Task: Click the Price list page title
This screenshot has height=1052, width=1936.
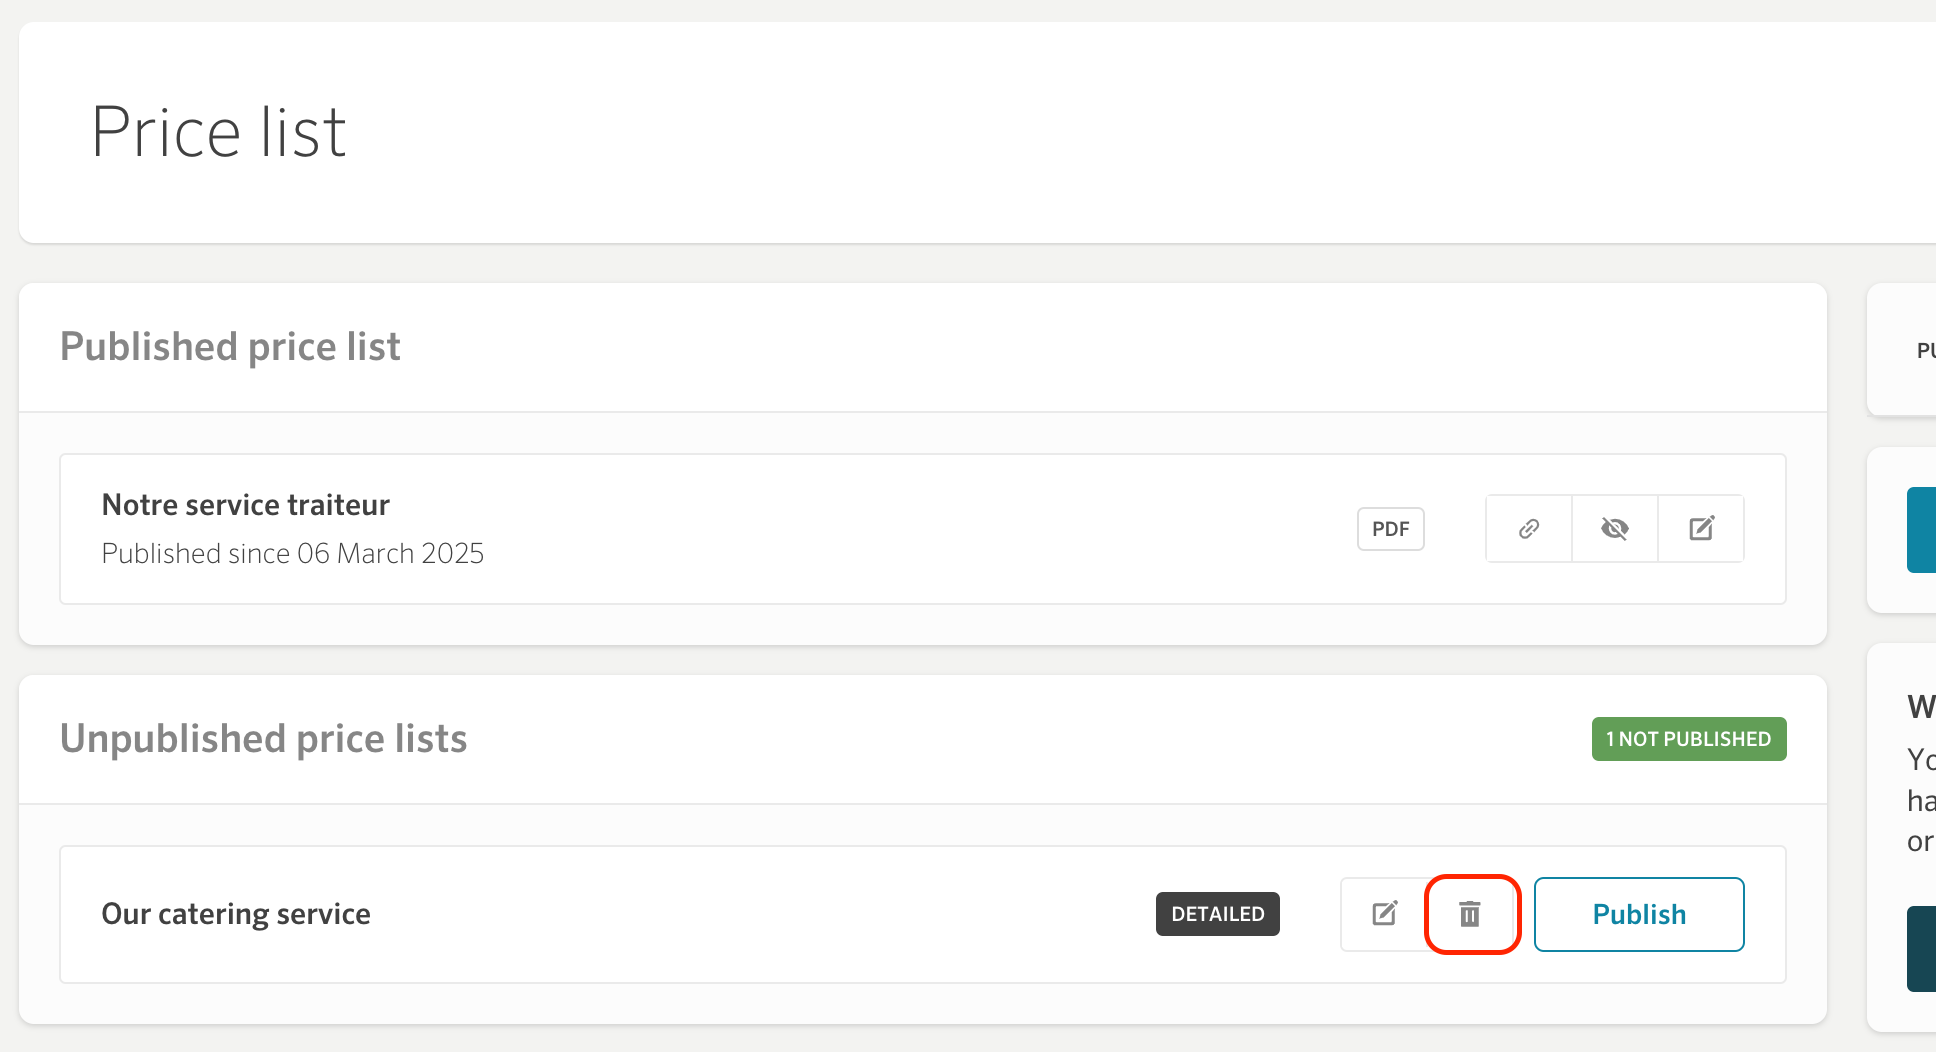Action: [218, 132]
